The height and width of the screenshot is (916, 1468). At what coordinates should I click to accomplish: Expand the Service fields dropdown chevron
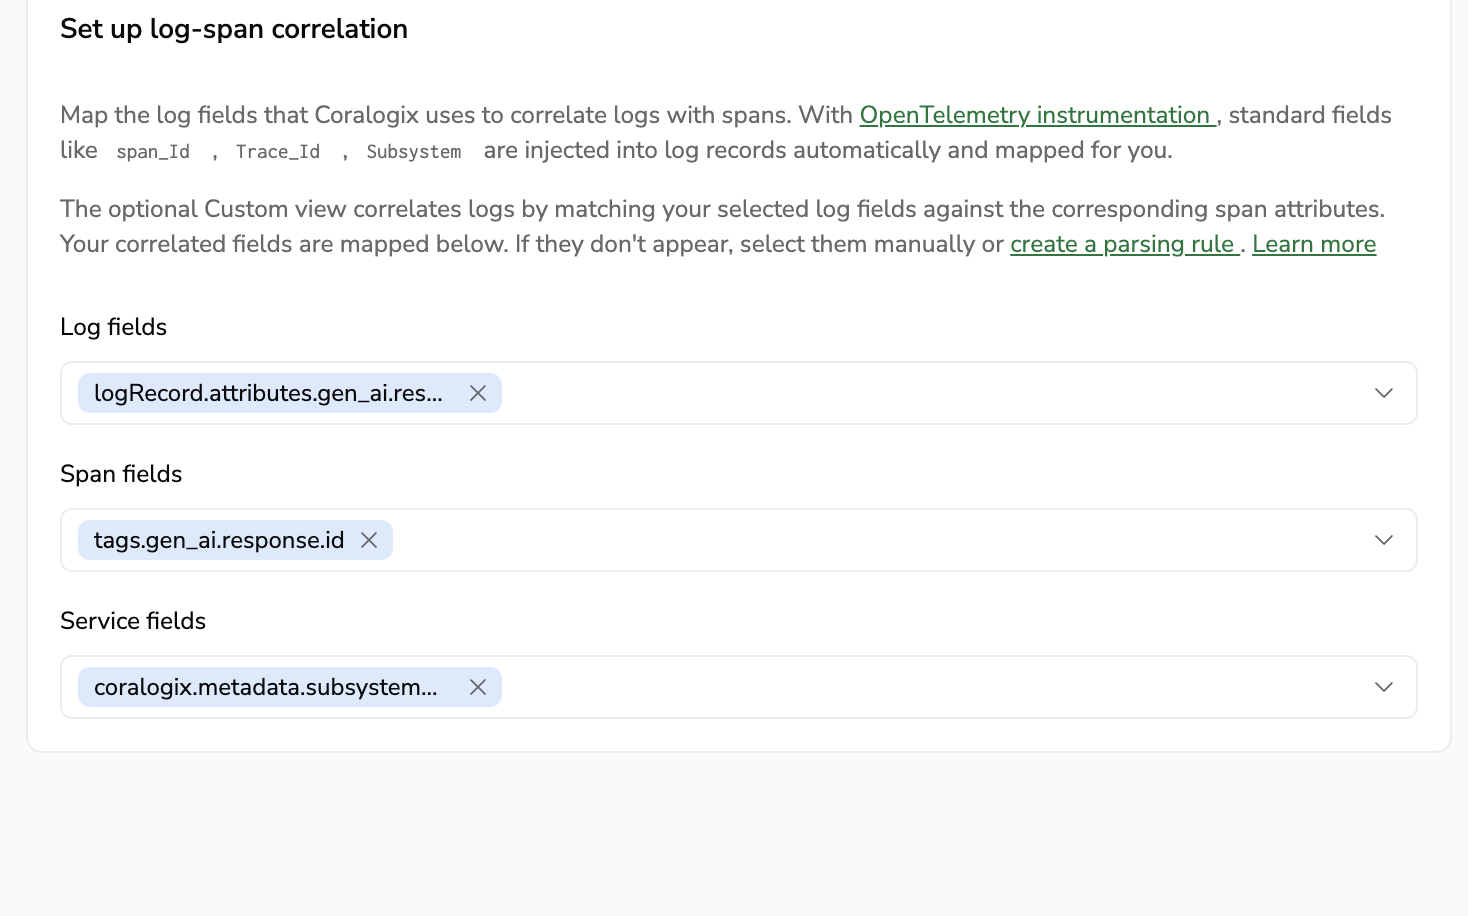coord(1384,687)
